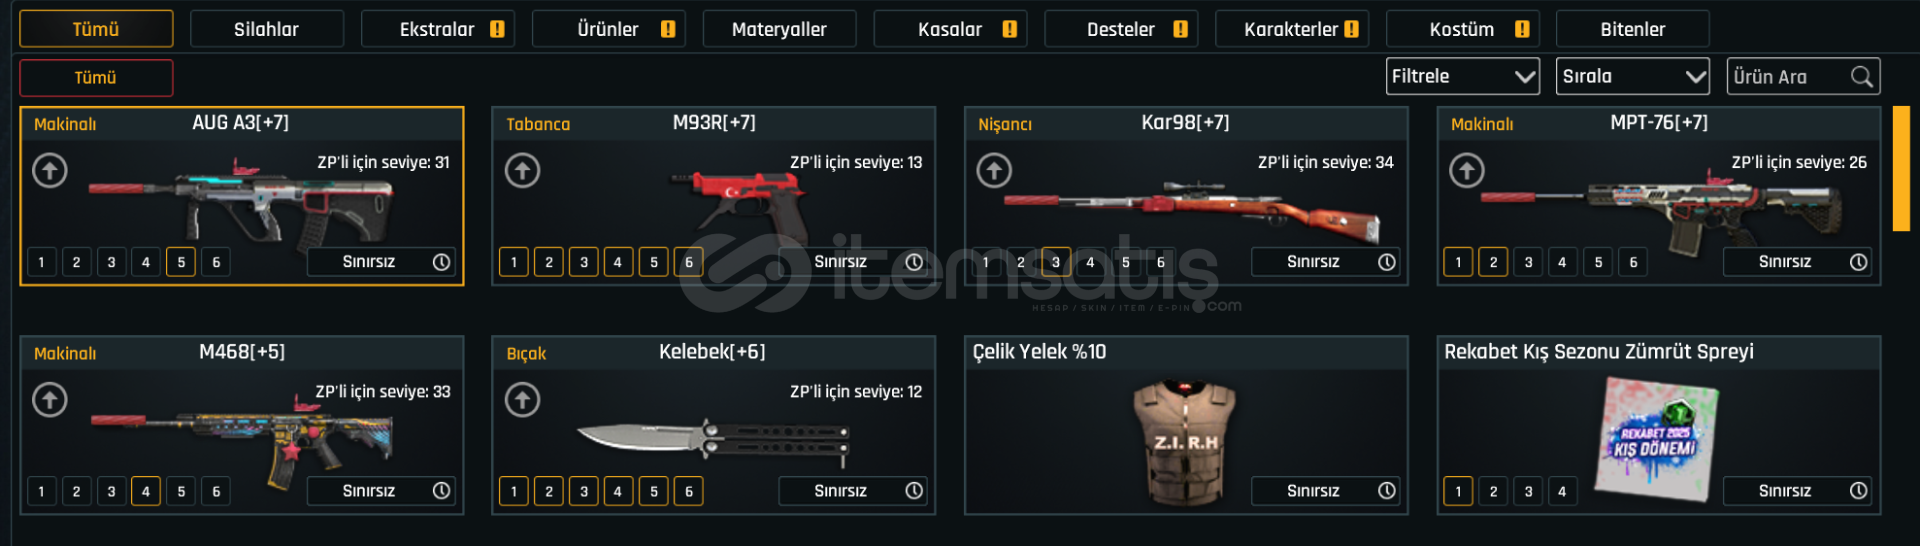Select slot 2 on MPT-76 card
The image size is (1920, 546).
click(1493, 262)
